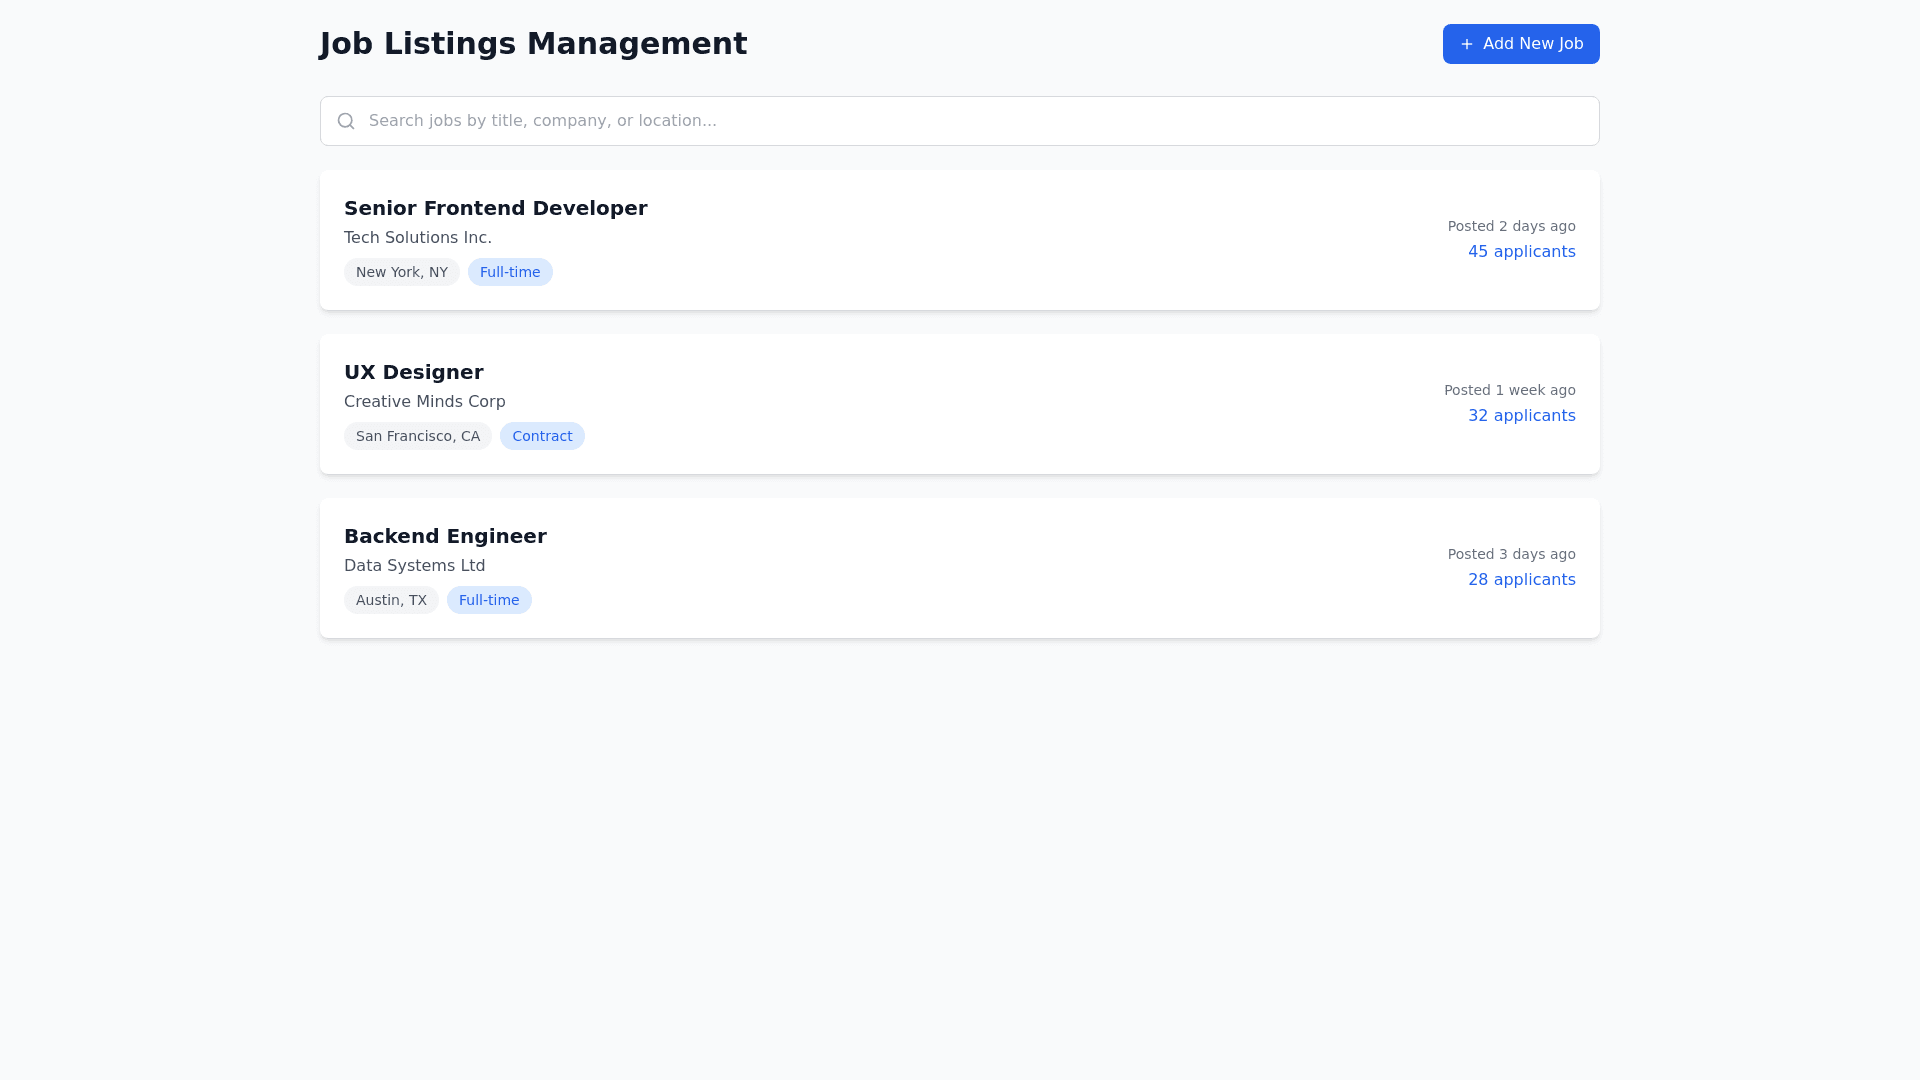Open the 28 applicants list for Backend Engineer
Image resolution: width=1920 pixels, height=1080 pixels.
click(1522, 580)
